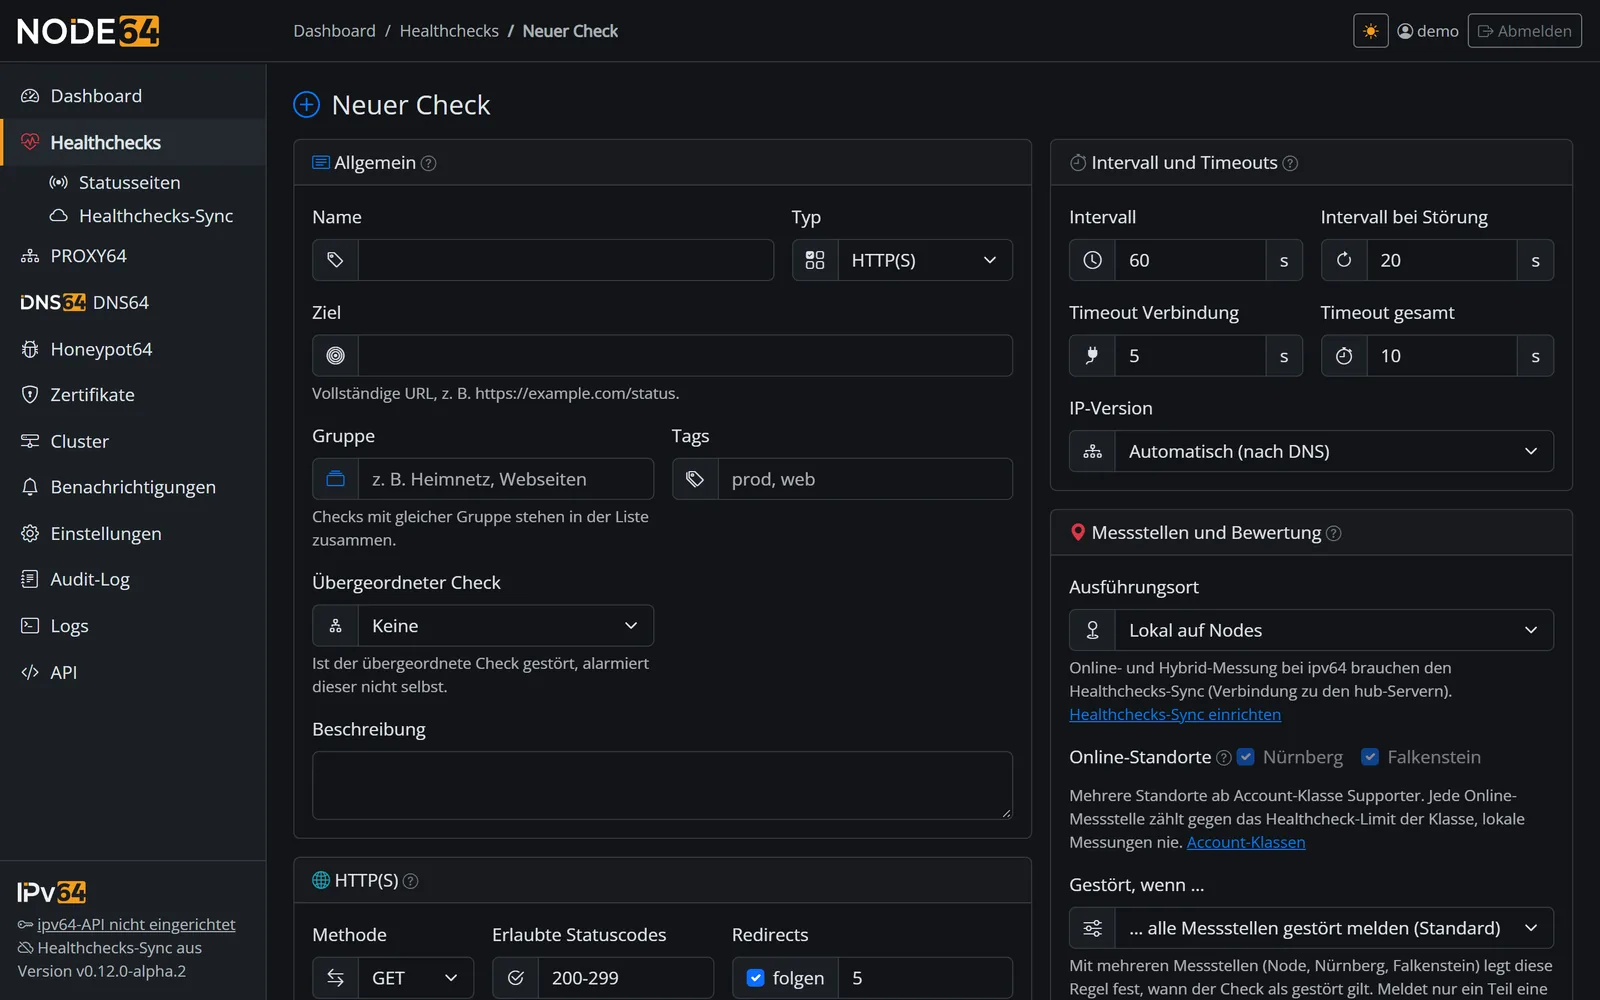1600x1000 pixels.
Task: Click the folder icon of the Gruppe field
Action: (335, 479)
